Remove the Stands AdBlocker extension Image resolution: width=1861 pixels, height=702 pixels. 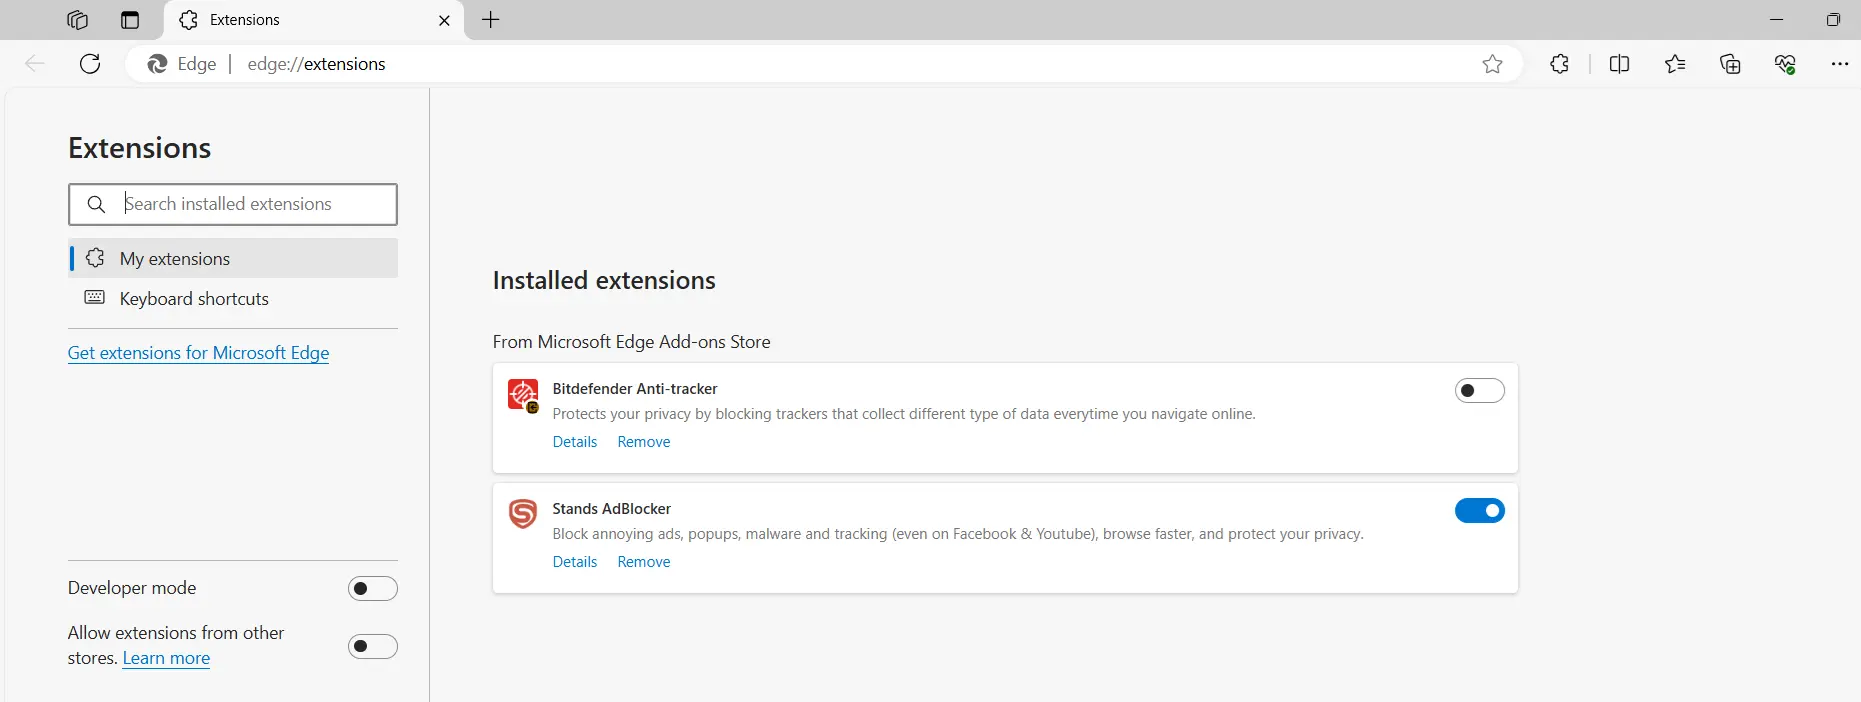(643, 562)
